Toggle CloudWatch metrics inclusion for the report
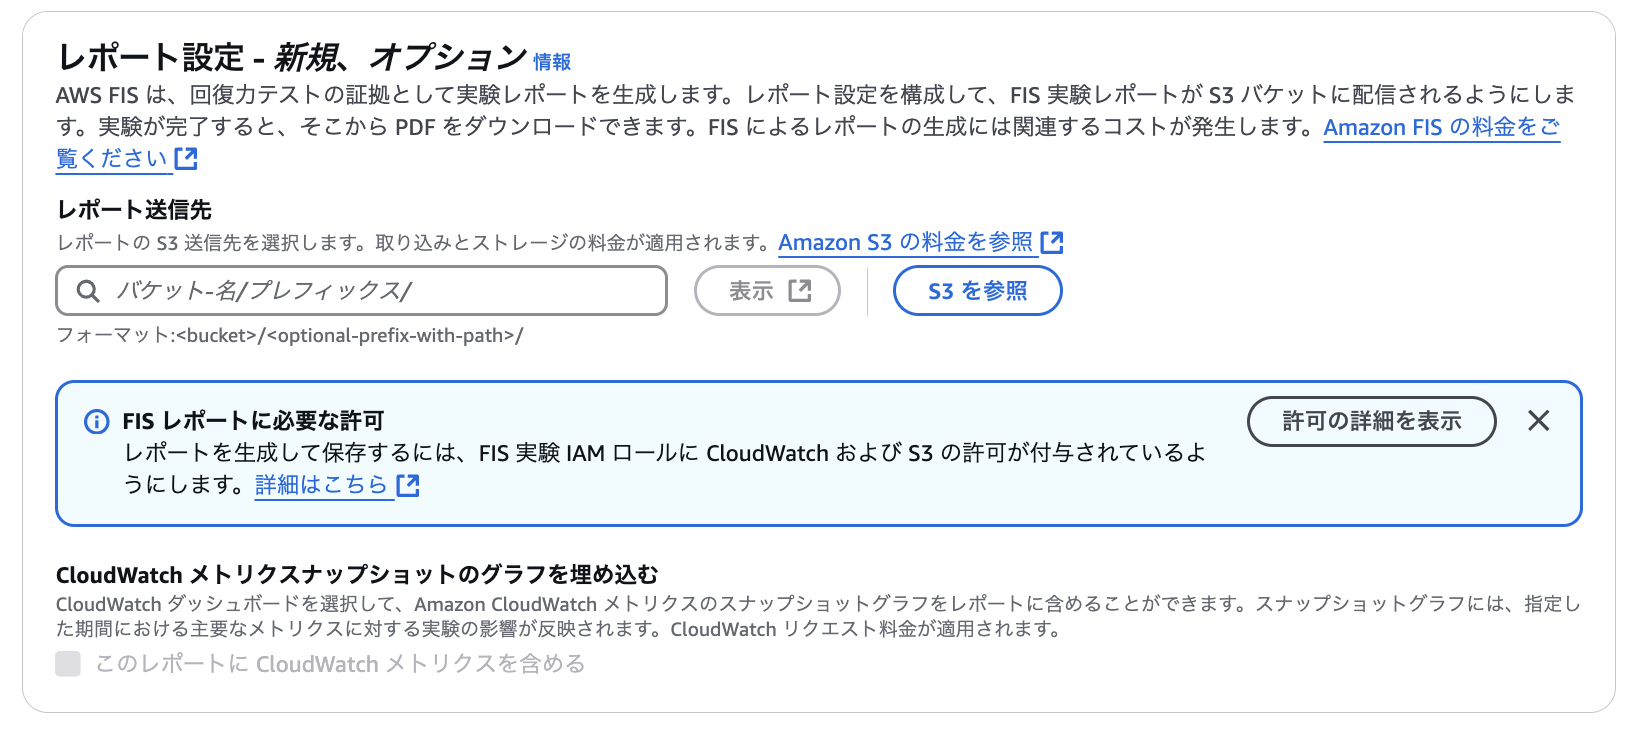The height and width of the screenshot is (734, 1636). (x=66, y=663)
